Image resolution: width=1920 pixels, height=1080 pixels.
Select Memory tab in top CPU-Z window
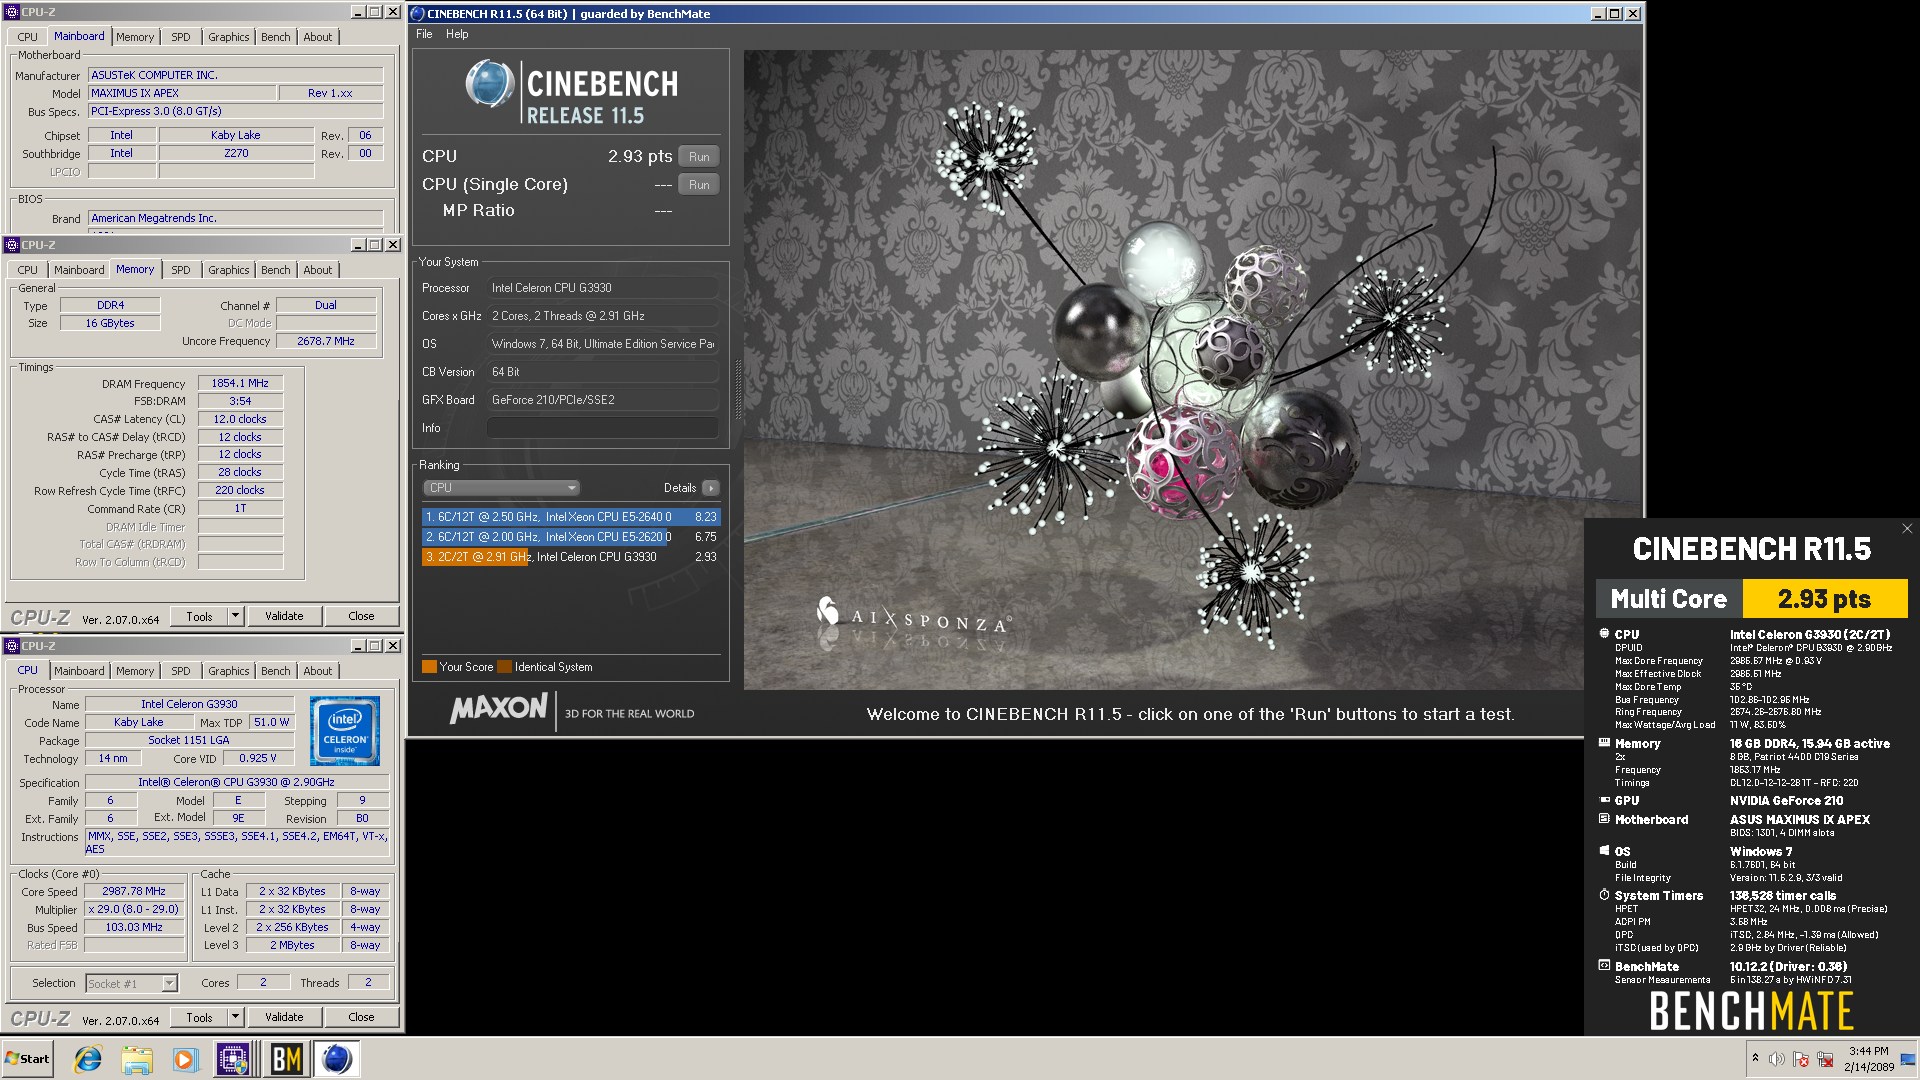135,37
